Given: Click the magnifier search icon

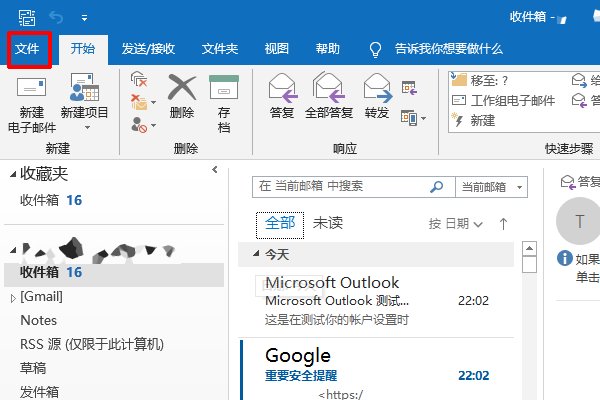Looking at the screenshot, I should [437, 187].
